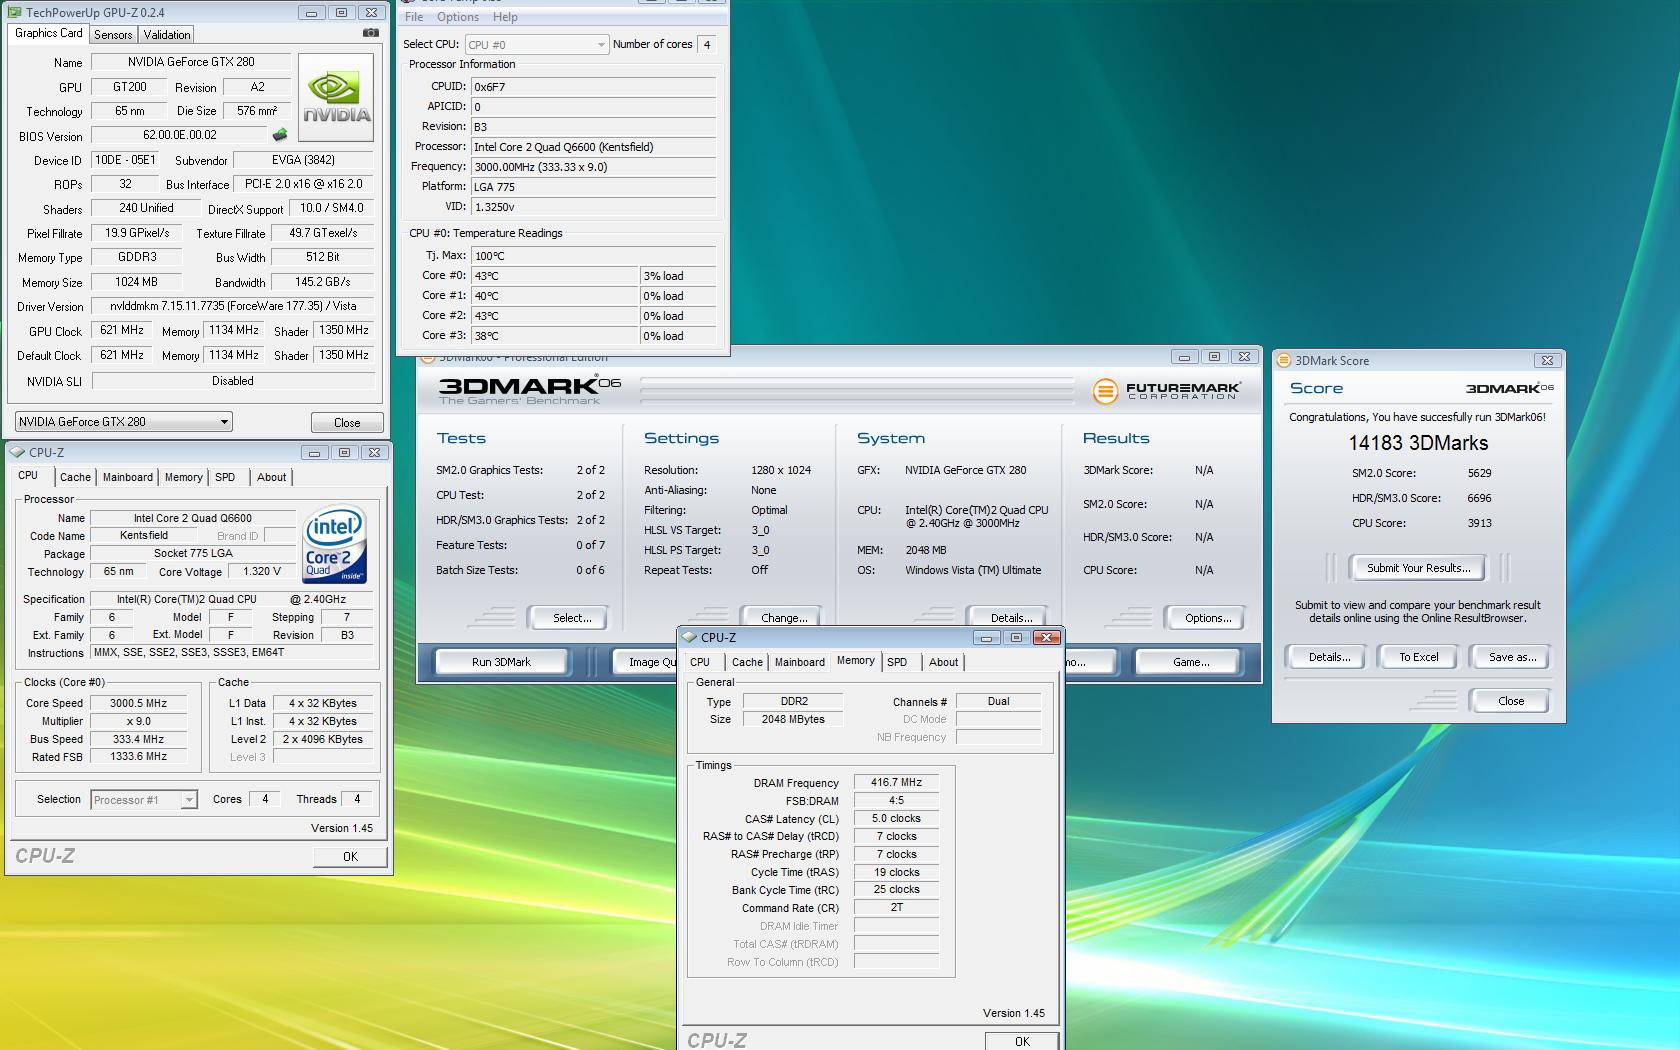
Task: Click the To Excel button
Action: click(x=1418, y=657)
